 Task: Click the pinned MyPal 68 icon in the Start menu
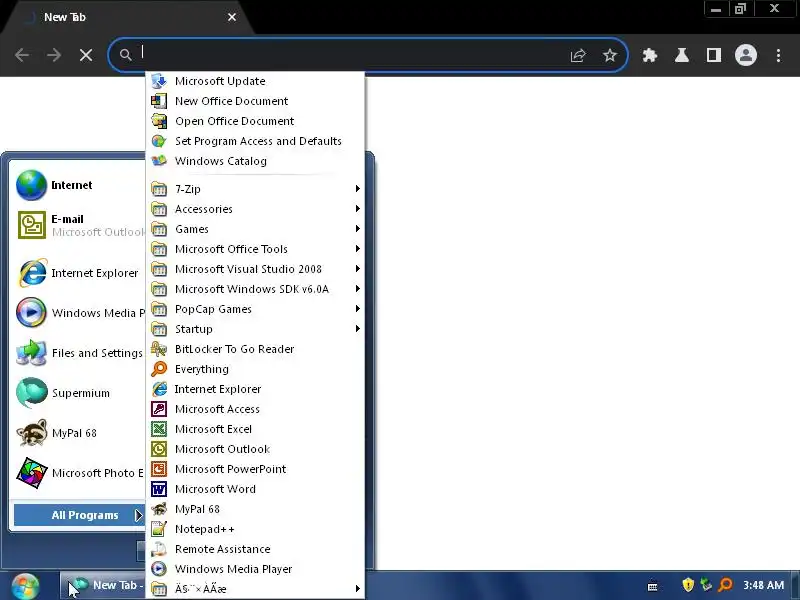32,433
